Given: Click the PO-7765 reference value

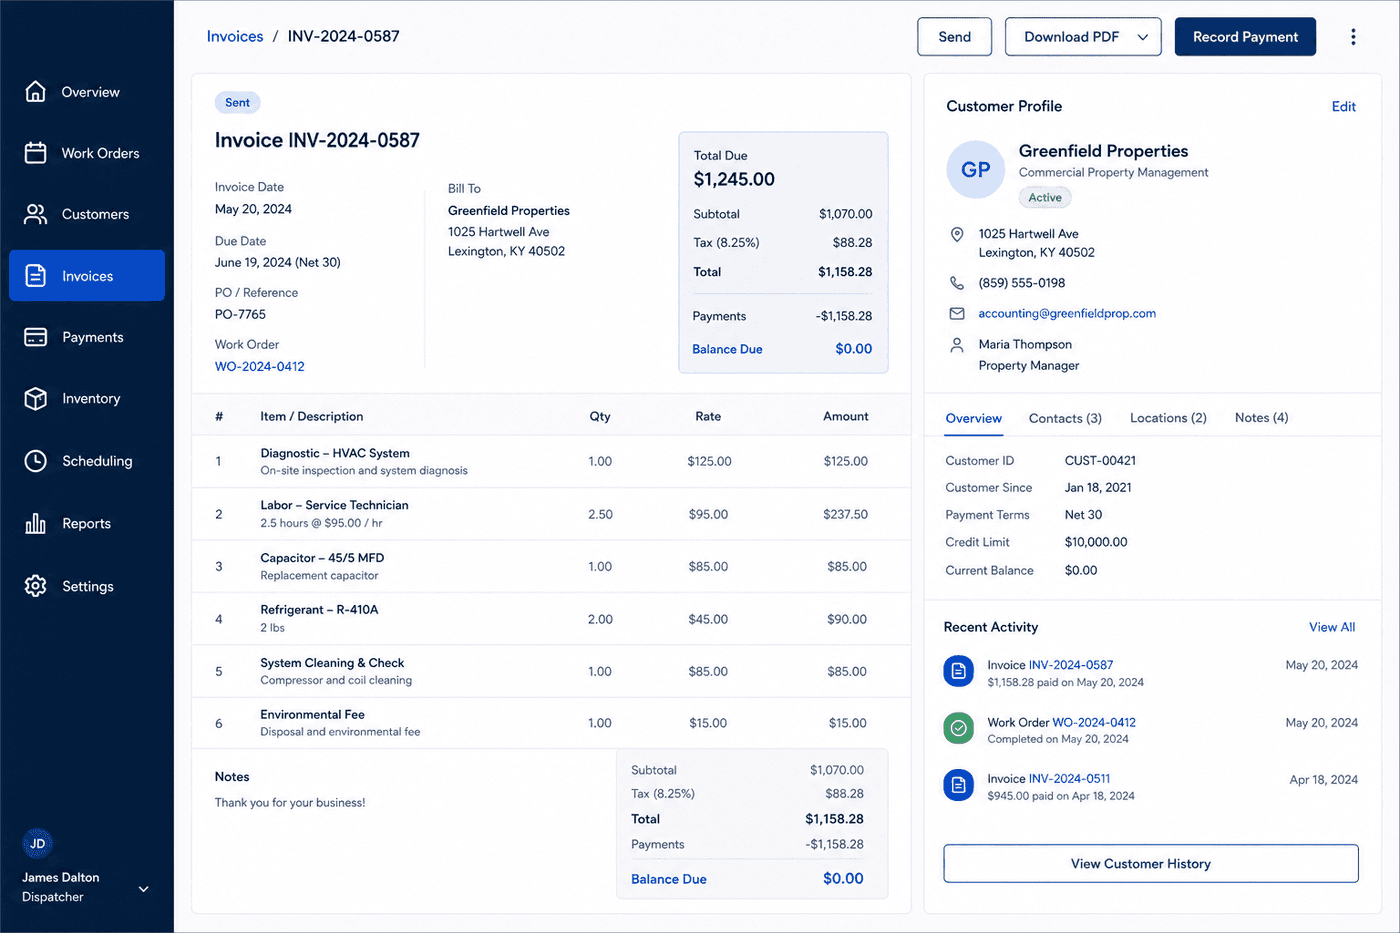Looking at the screenshot, I should pyautogui.click(x=240, y=314).
